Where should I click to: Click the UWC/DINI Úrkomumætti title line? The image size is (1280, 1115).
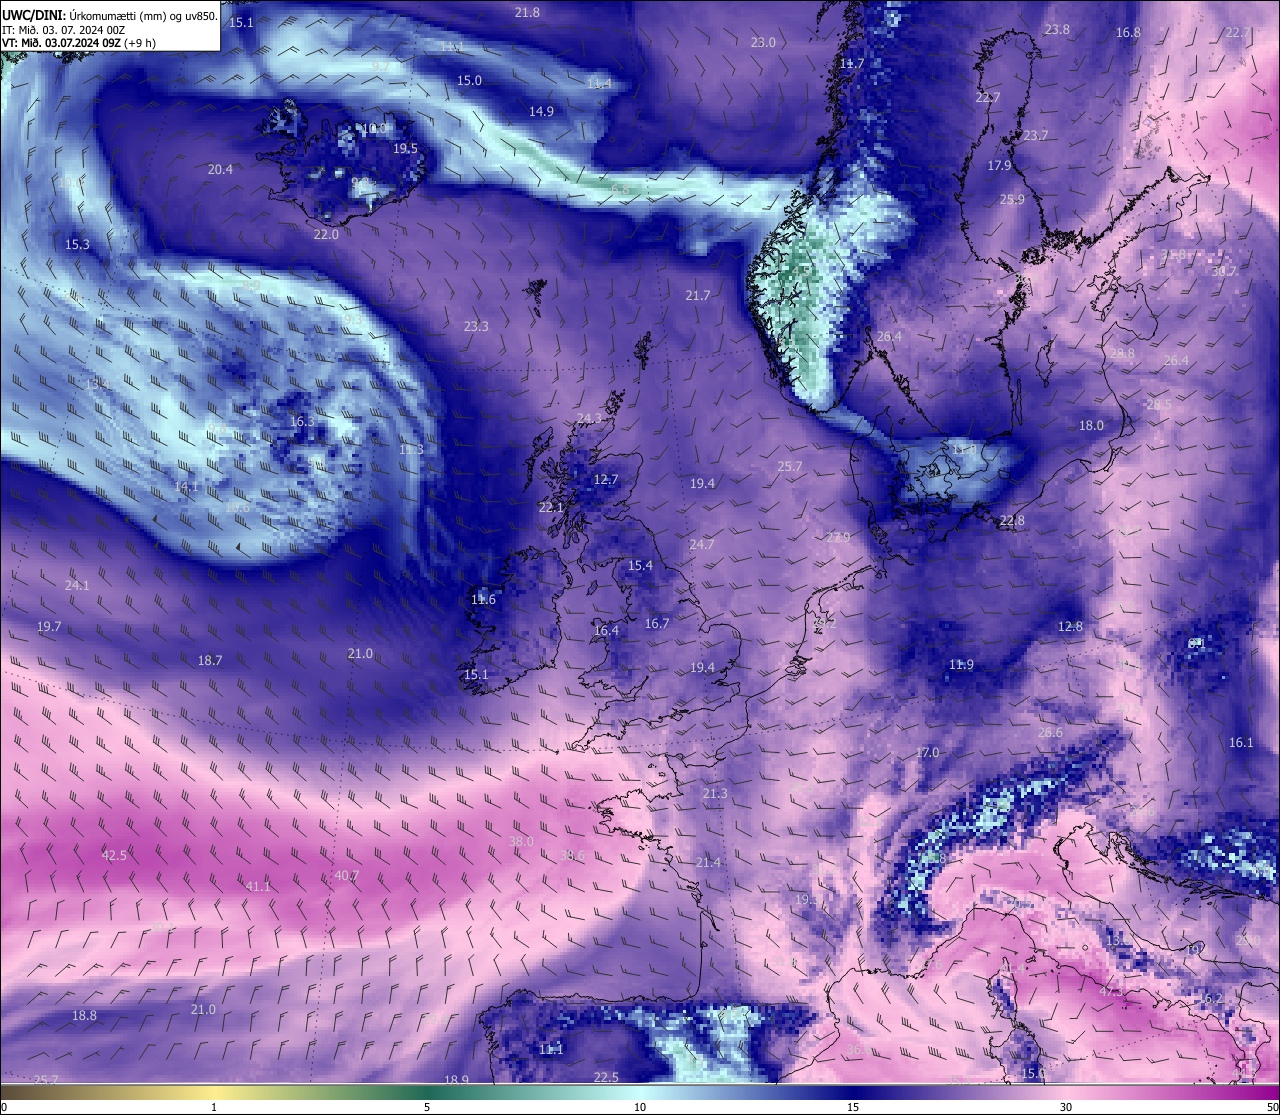110,15
